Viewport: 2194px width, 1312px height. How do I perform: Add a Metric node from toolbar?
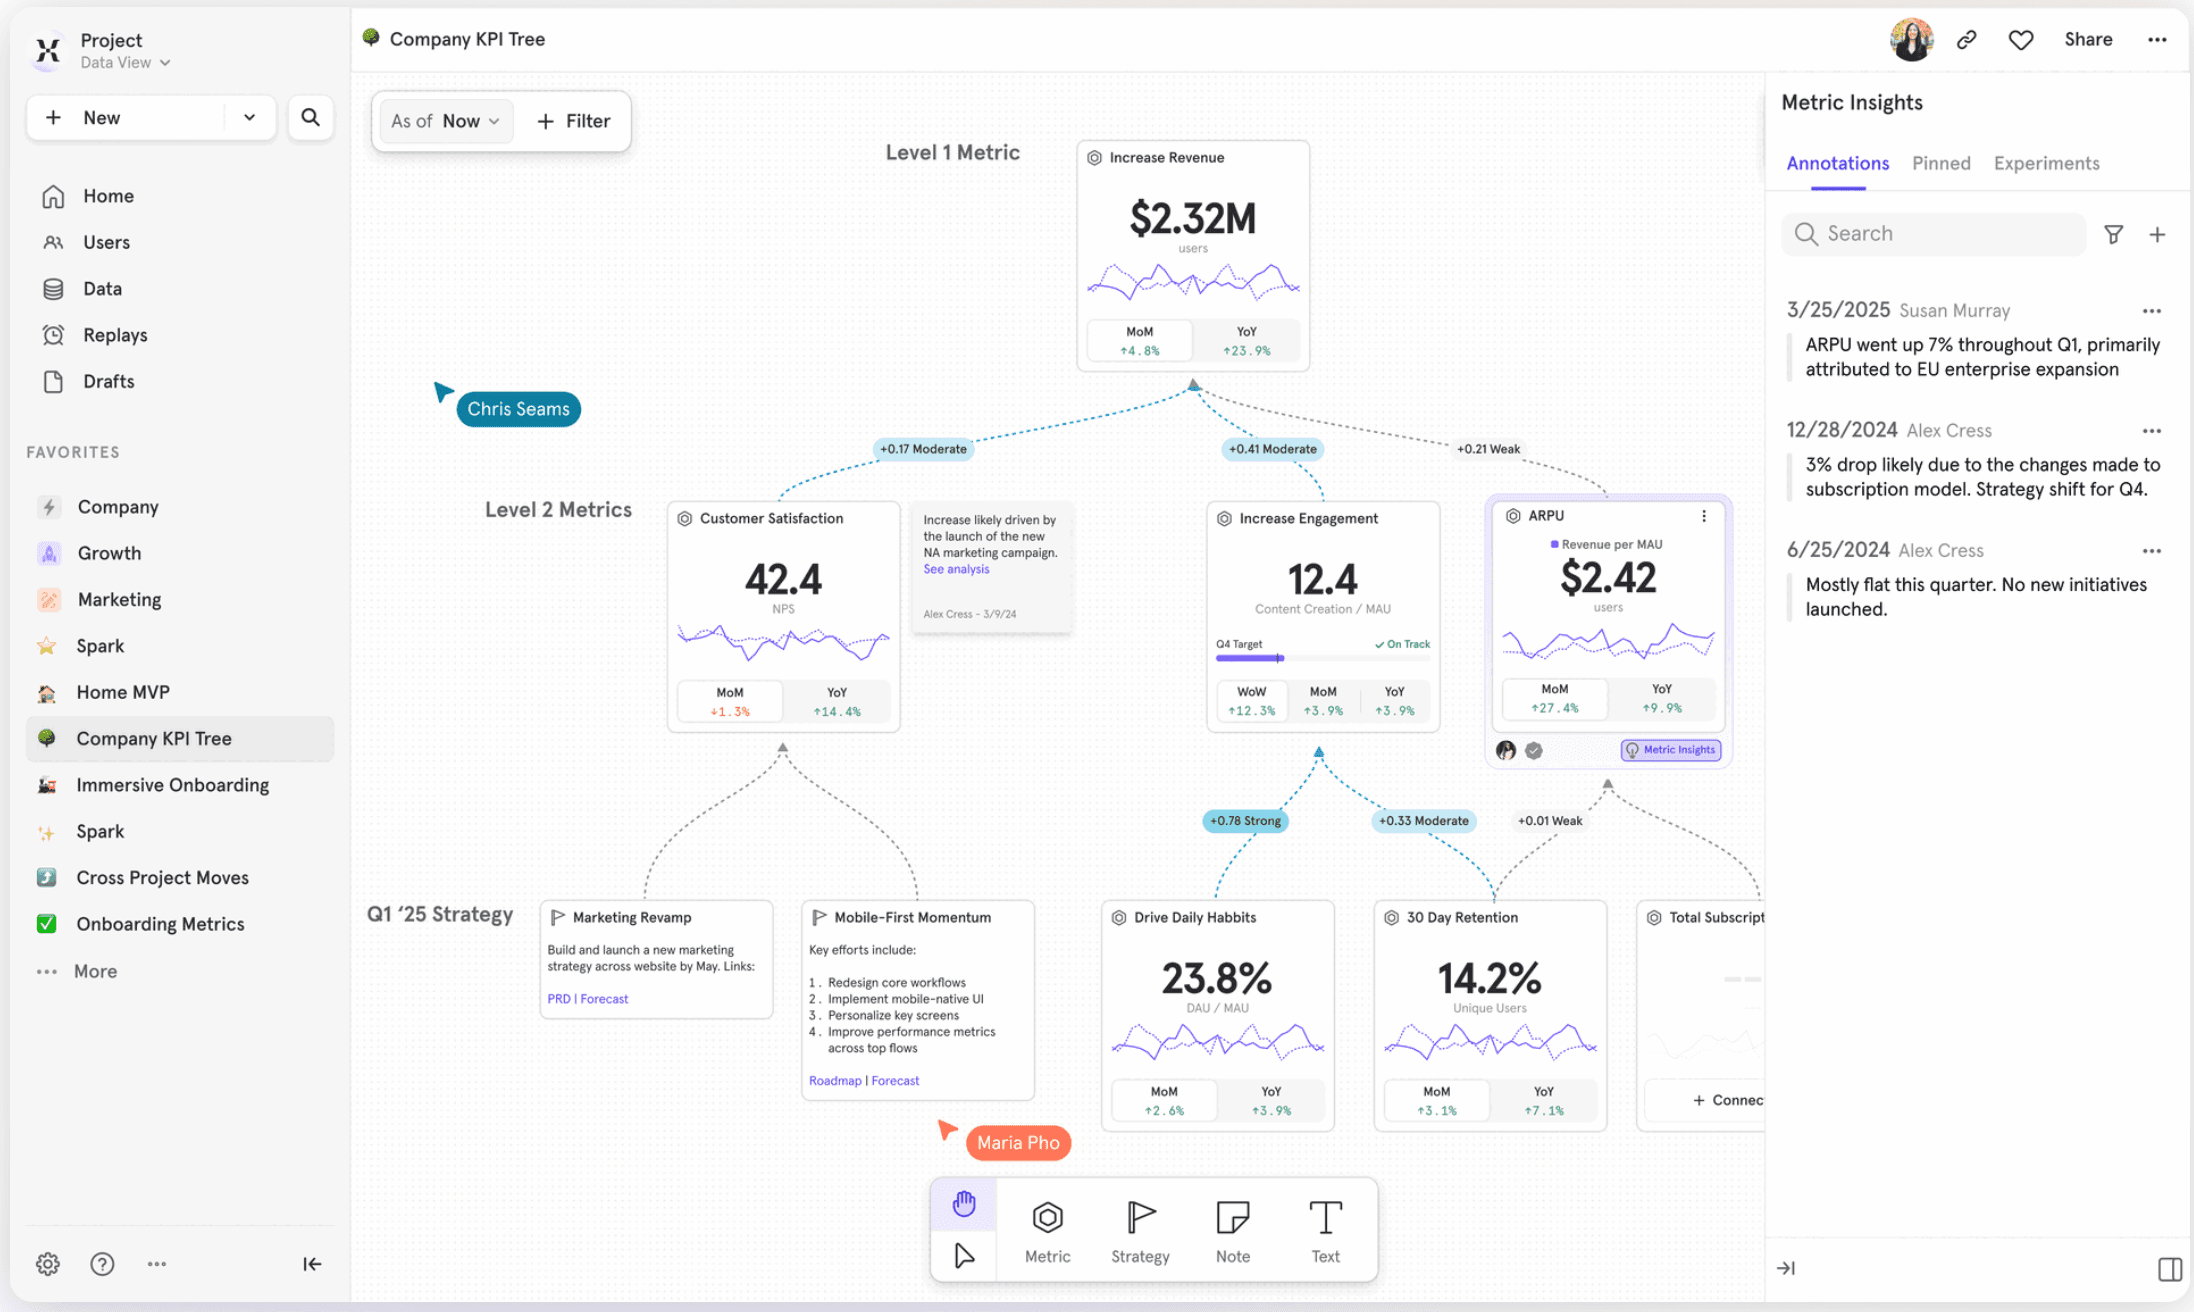(x=1047, y=1231)
